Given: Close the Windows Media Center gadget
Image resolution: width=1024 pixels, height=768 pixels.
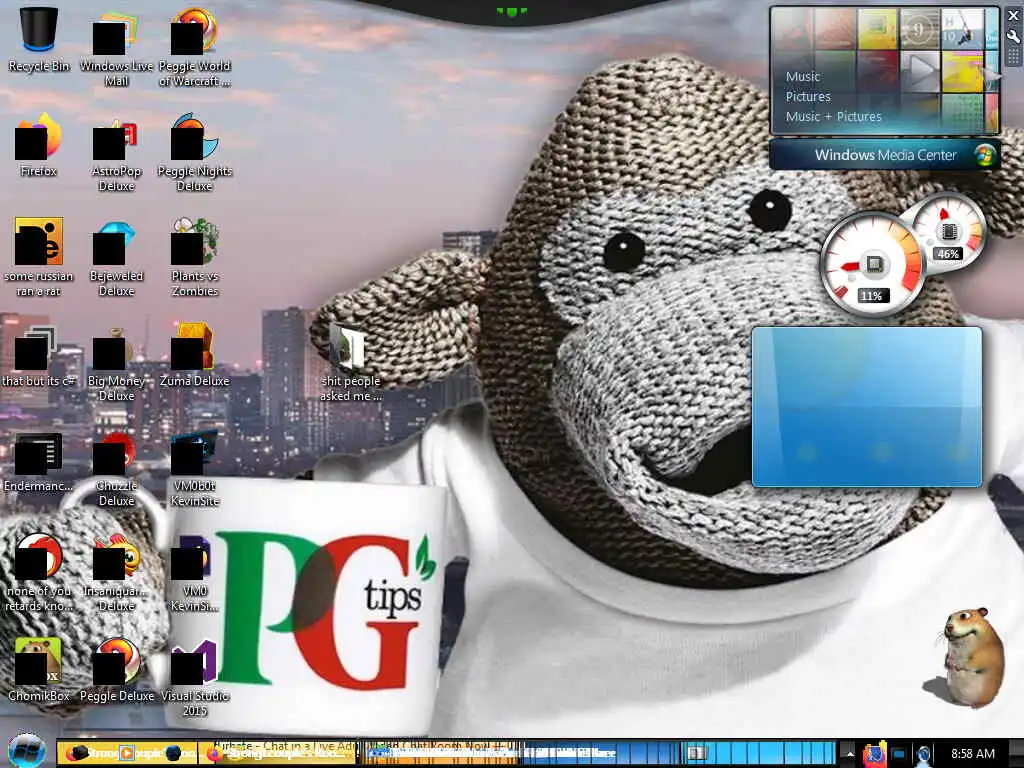Looking at the screenshot, I should 1014,16.
